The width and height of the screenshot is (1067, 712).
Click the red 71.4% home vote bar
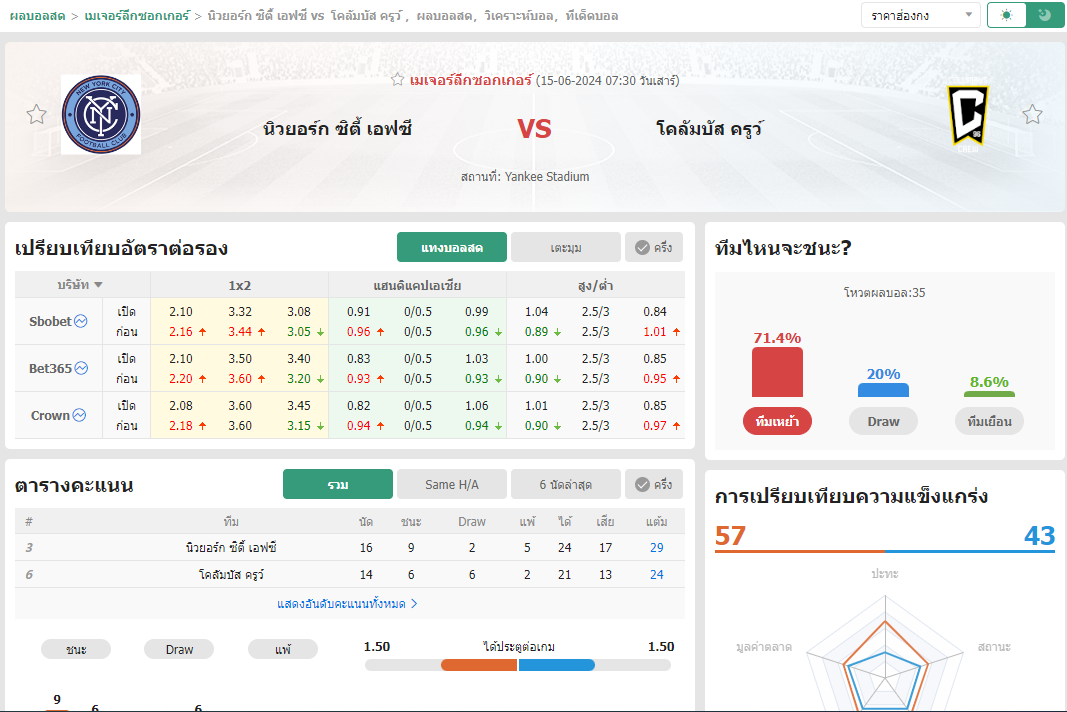click(x=777, y=372)
